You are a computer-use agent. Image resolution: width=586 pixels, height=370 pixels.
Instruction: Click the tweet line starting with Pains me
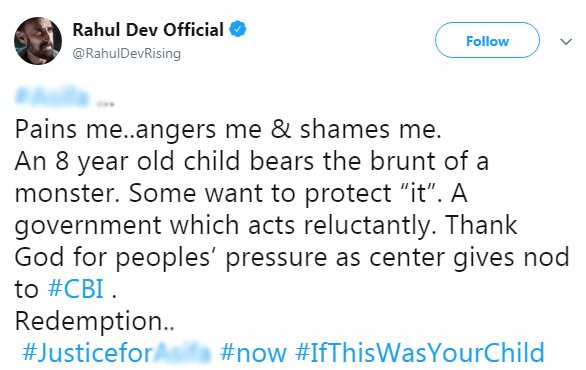(x=228, y=129)
